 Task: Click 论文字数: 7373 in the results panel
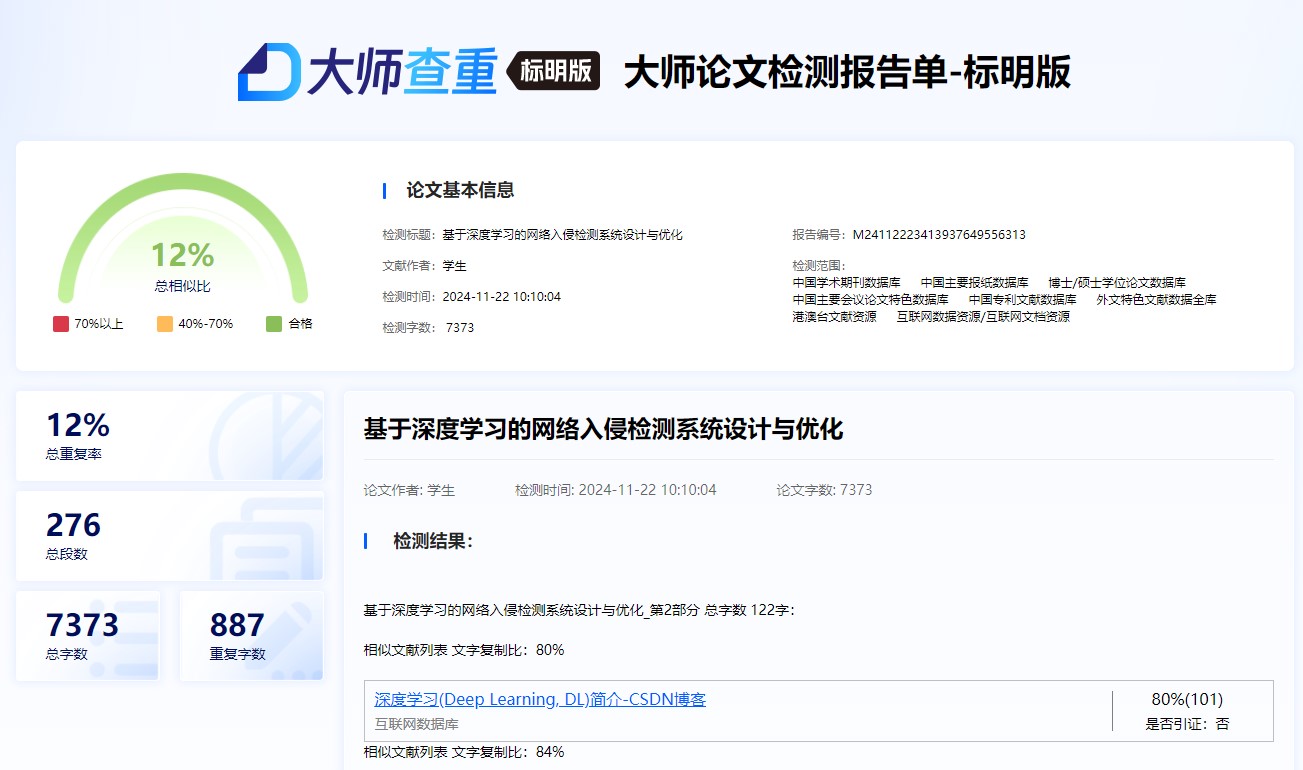(x=825, y=490)
